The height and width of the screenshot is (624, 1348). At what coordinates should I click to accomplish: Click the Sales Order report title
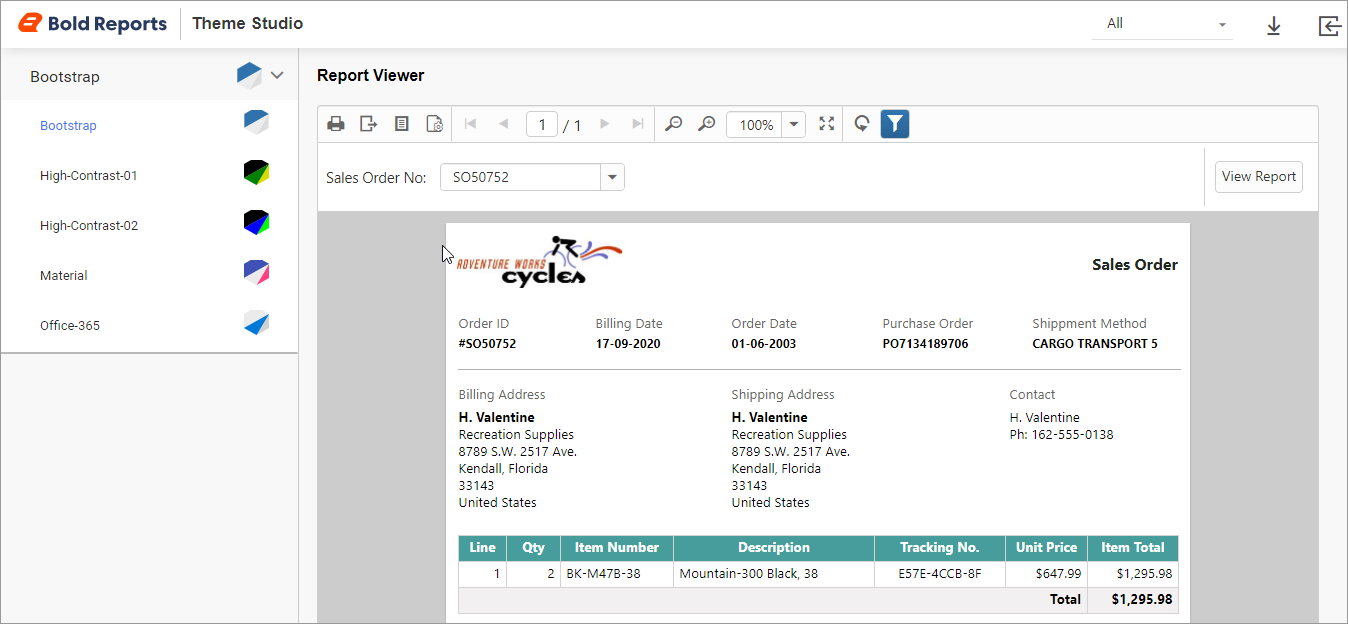point(1135,265)
